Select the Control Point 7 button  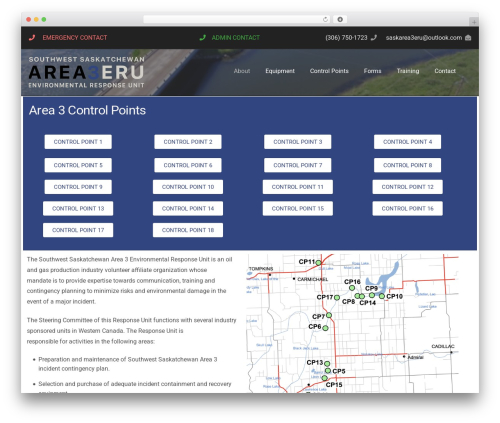click(x=298, y=165)
